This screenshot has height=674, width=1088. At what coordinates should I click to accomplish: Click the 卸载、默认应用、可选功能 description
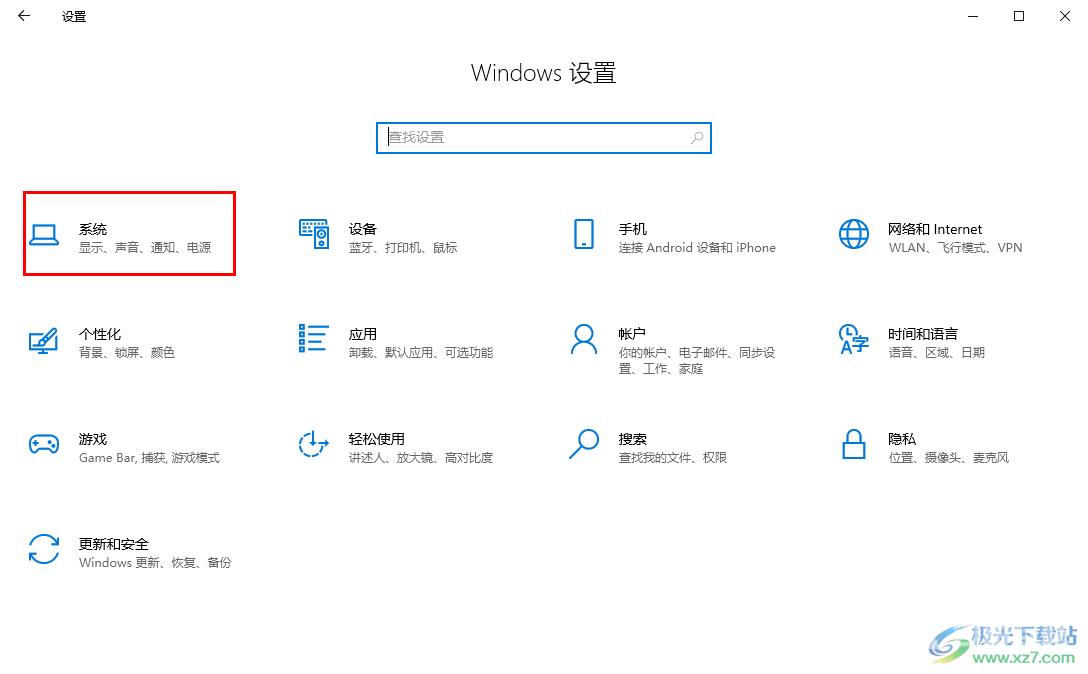coord(420,353)
